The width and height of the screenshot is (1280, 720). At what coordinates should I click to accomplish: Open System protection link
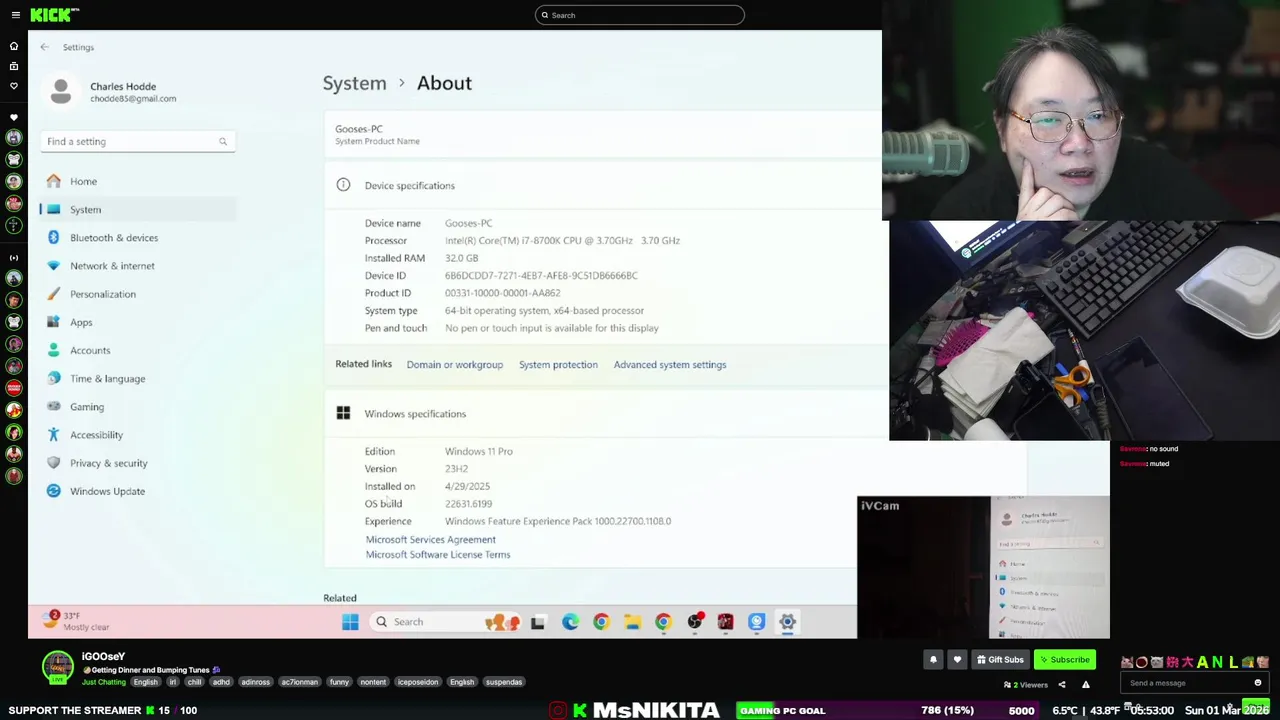click(x=558, y=365)
